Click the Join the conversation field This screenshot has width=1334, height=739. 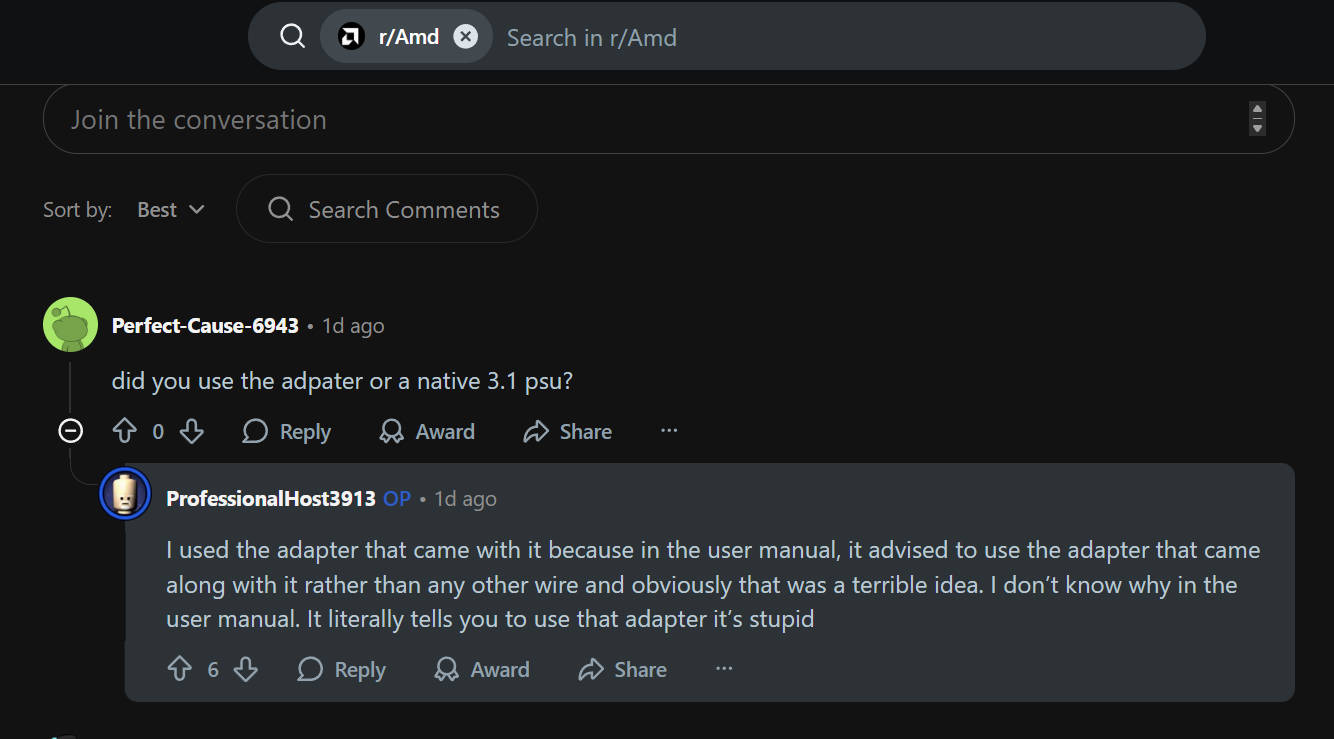pyautogui.click(x=640, y=120)
